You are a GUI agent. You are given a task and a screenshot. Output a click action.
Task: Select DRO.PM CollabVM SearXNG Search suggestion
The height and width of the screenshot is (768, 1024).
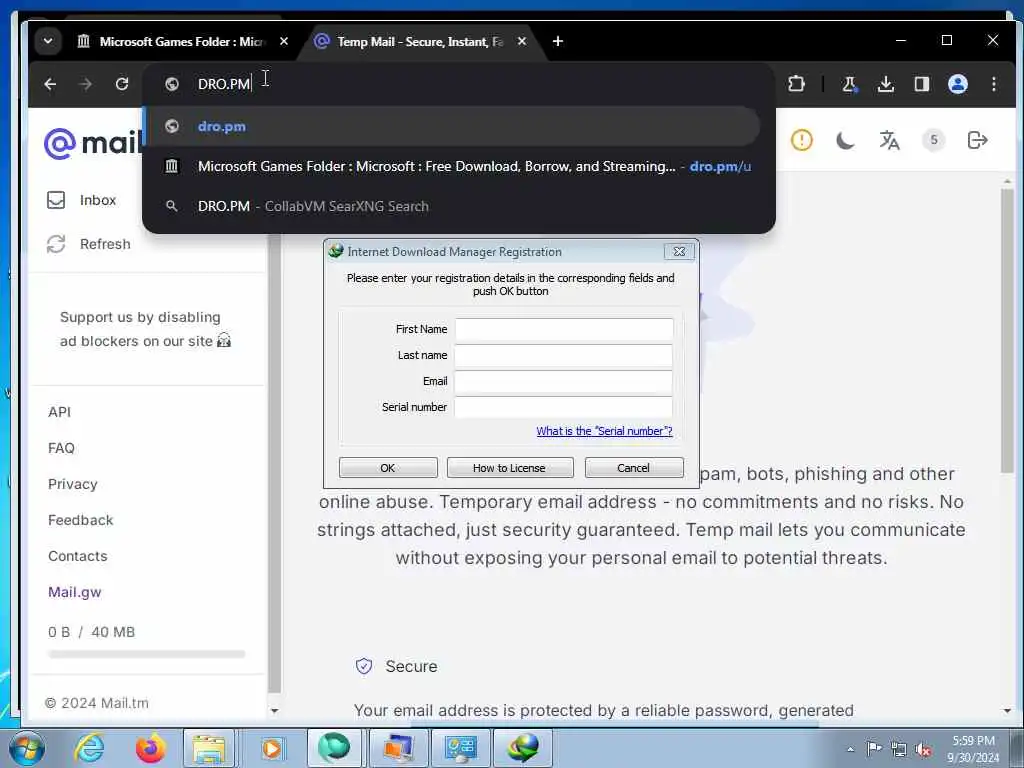(x=453, y=206)
